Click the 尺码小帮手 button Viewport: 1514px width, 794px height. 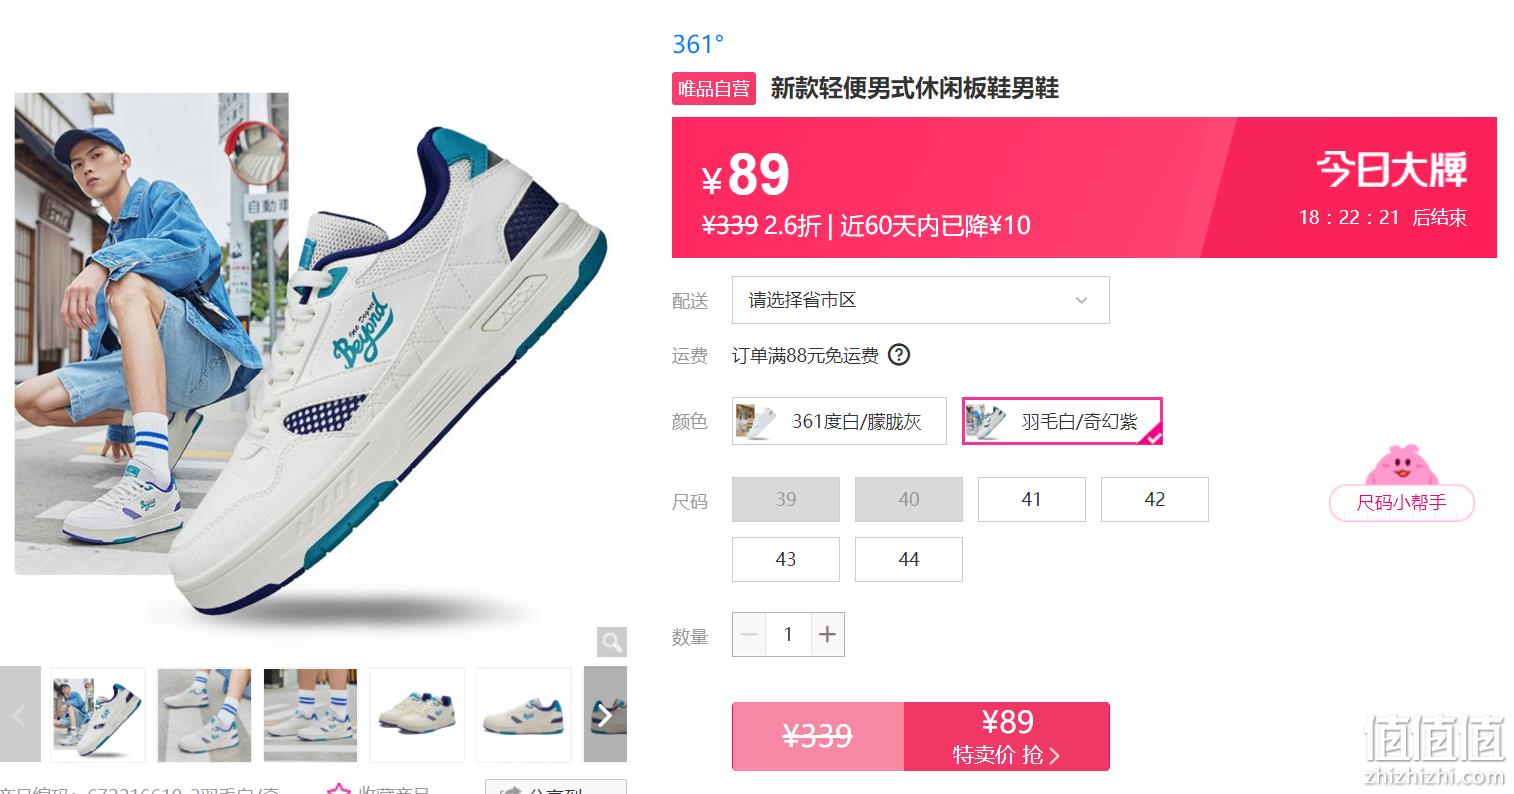coord(1401,502)
